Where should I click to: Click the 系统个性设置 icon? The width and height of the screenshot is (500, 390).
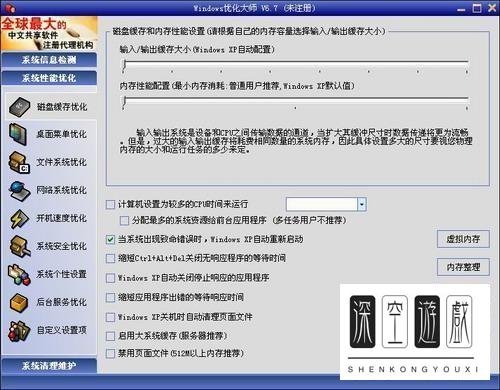point(19,274)
